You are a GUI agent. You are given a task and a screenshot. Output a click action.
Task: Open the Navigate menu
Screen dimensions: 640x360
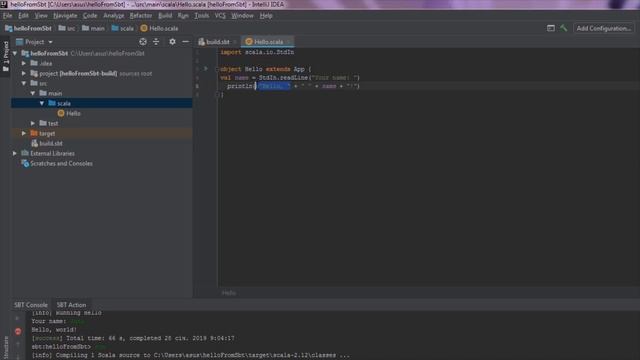tap(65, 16)
